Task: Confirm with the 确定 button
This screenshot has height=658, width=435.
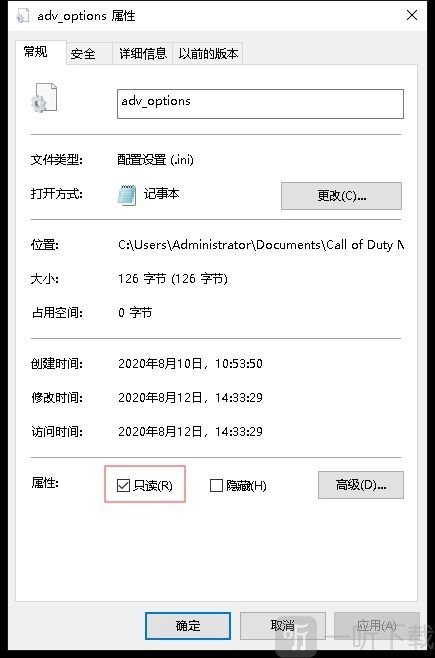Action: pos(188,626)
